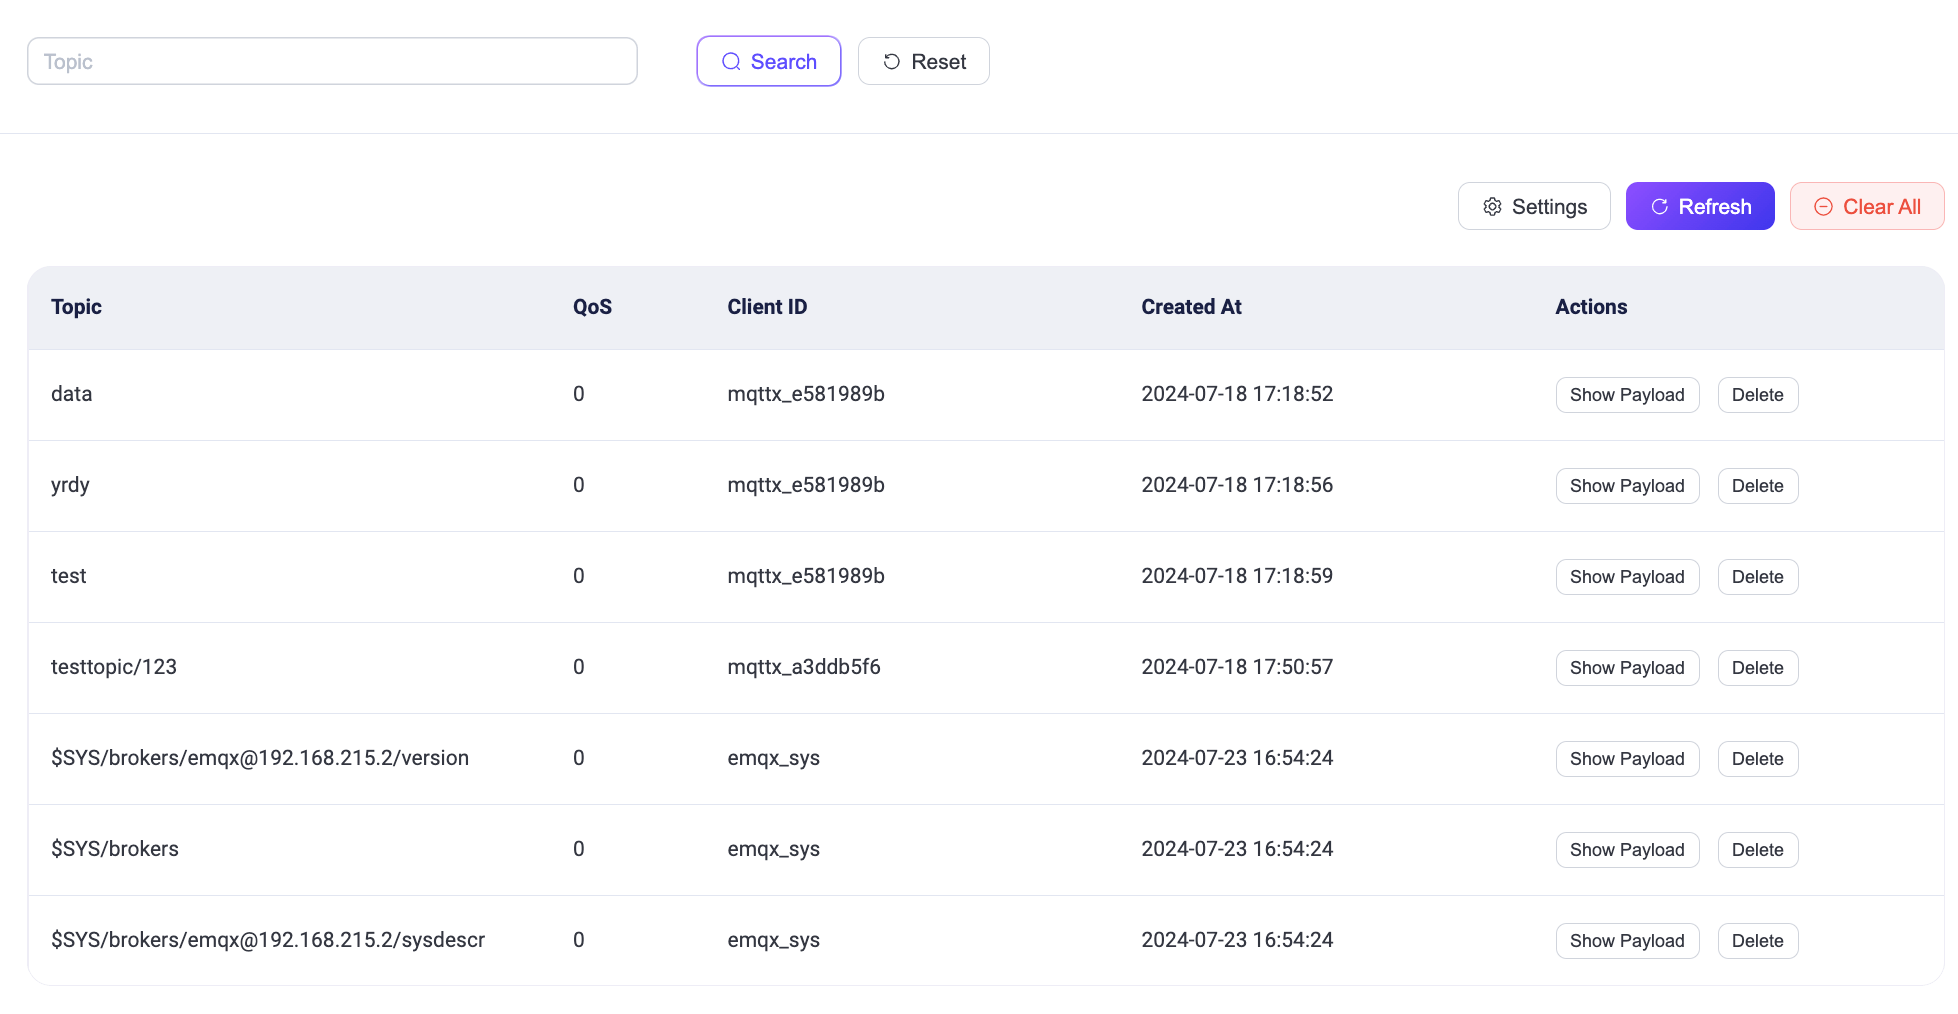Delete the $SYS/brokers message
This screenshot has width=1958, height=1014.
tap(1757, 850)
